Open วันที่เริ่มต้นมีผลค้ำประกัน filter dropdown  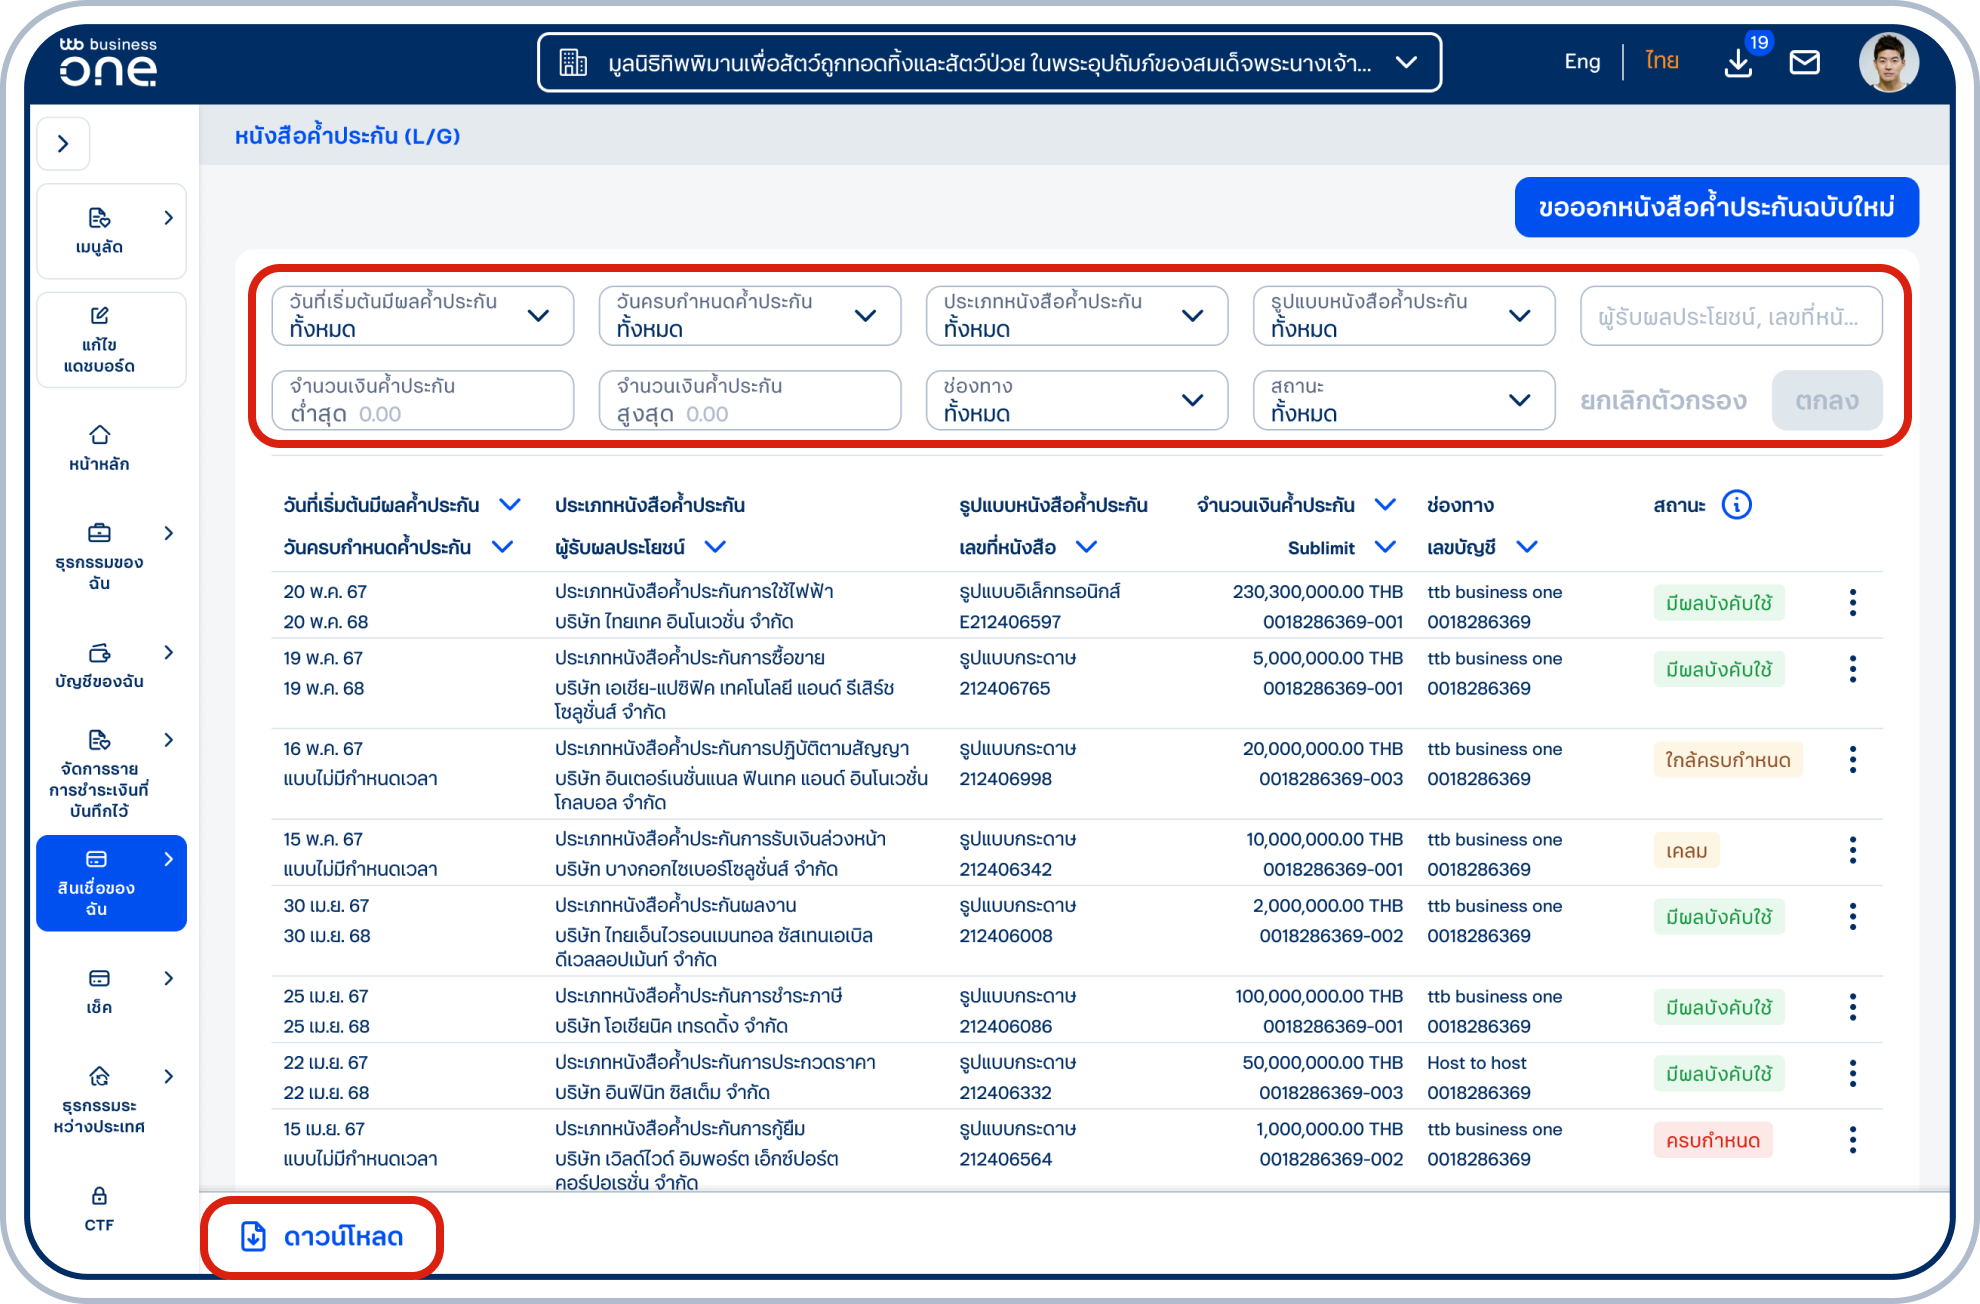423,316
